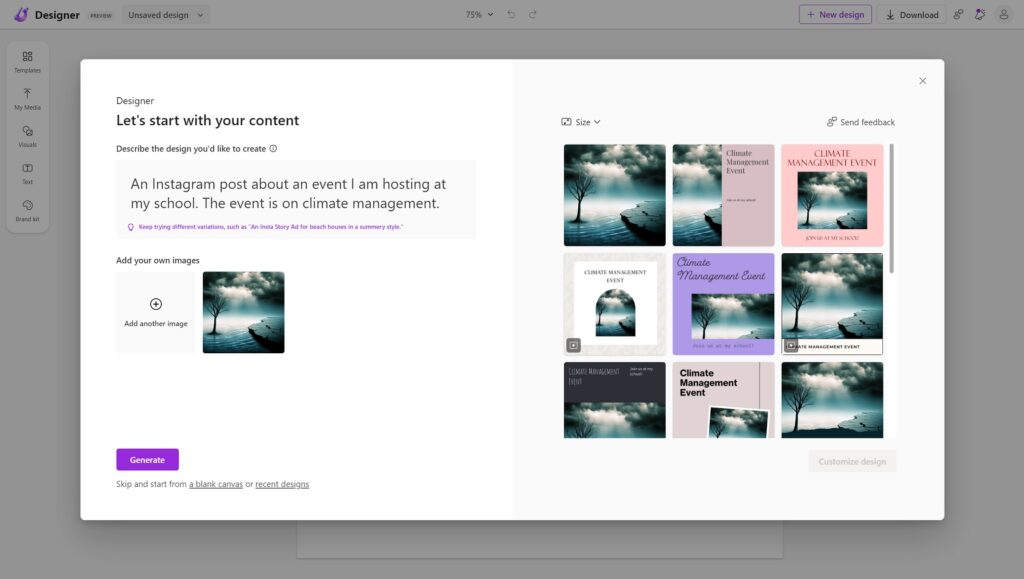Open the Size dropdown
1024x579 pixels.
580,121
